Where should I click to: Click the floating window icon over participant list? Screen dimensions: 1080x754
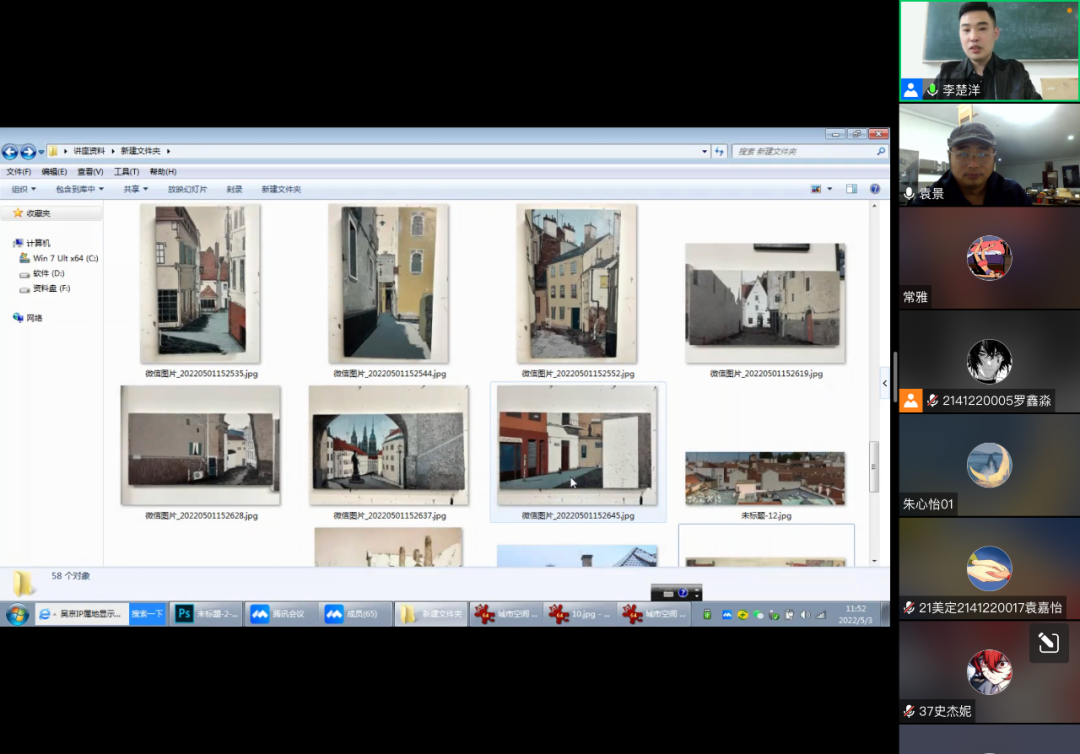click(1048, 643)
